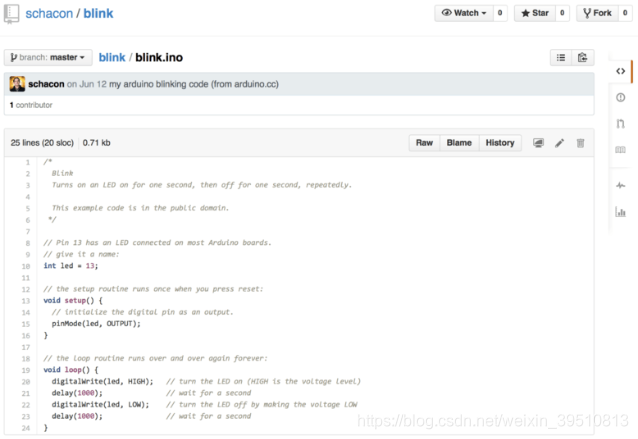Image resolution: width=638 pixels, height=439 pixels.
Task: Click the repository book icon beside schacon
Action: click(11, 13)
